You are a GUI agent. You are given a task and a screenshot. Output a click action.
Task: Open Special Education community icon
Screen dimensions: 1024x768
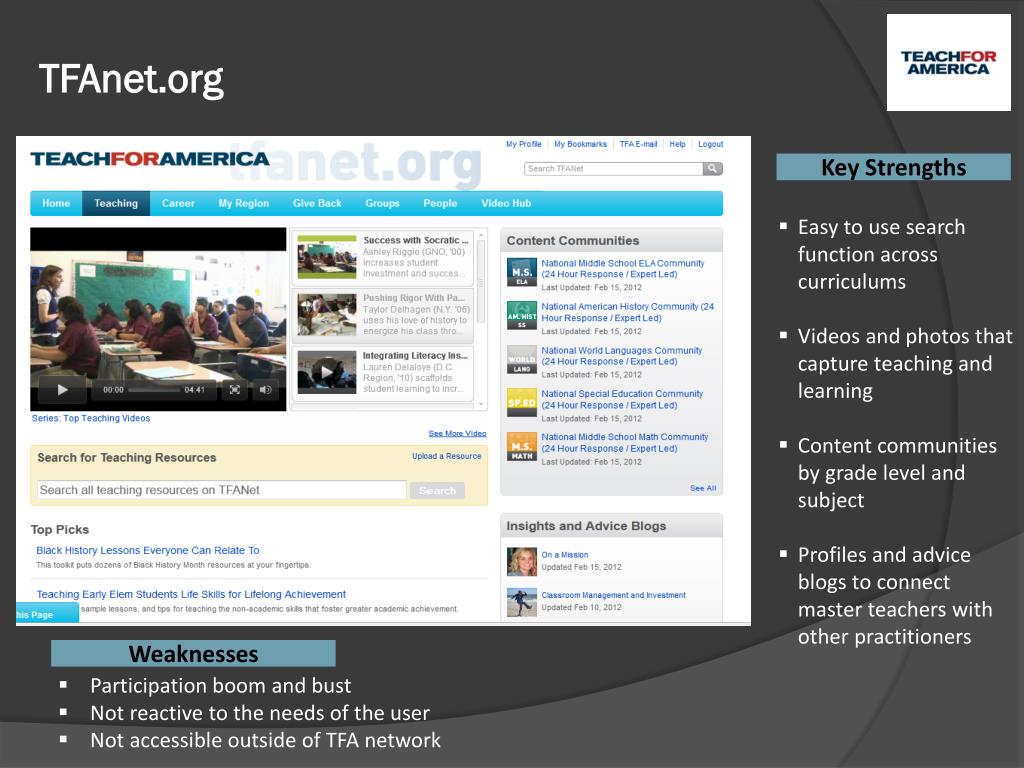522,402
